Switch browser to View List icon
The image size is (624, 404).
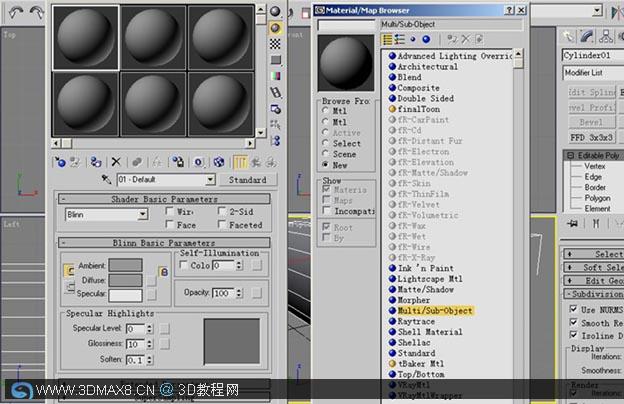pyautogui.click(x=387, y=39)
